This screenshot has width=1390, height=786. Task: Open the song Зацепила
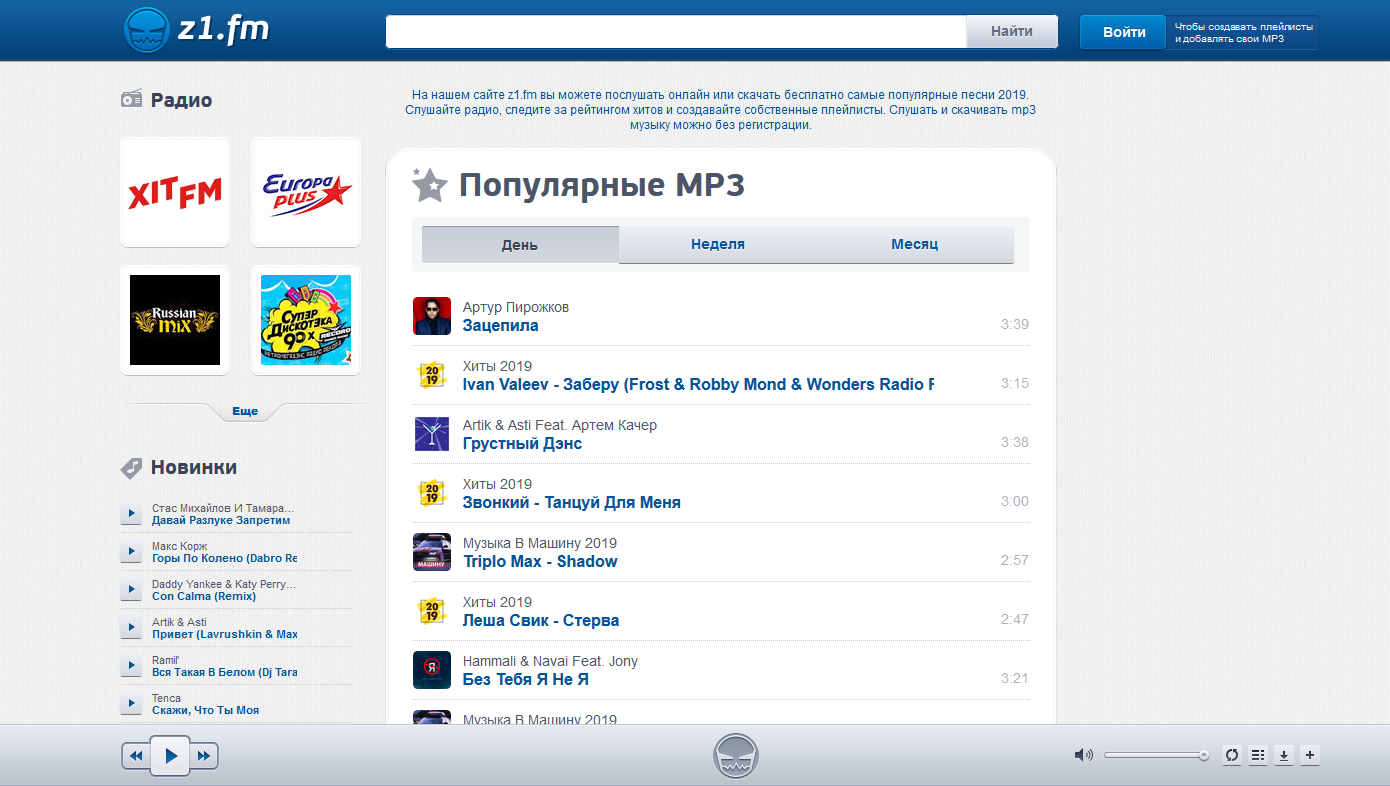coord(500,325)
